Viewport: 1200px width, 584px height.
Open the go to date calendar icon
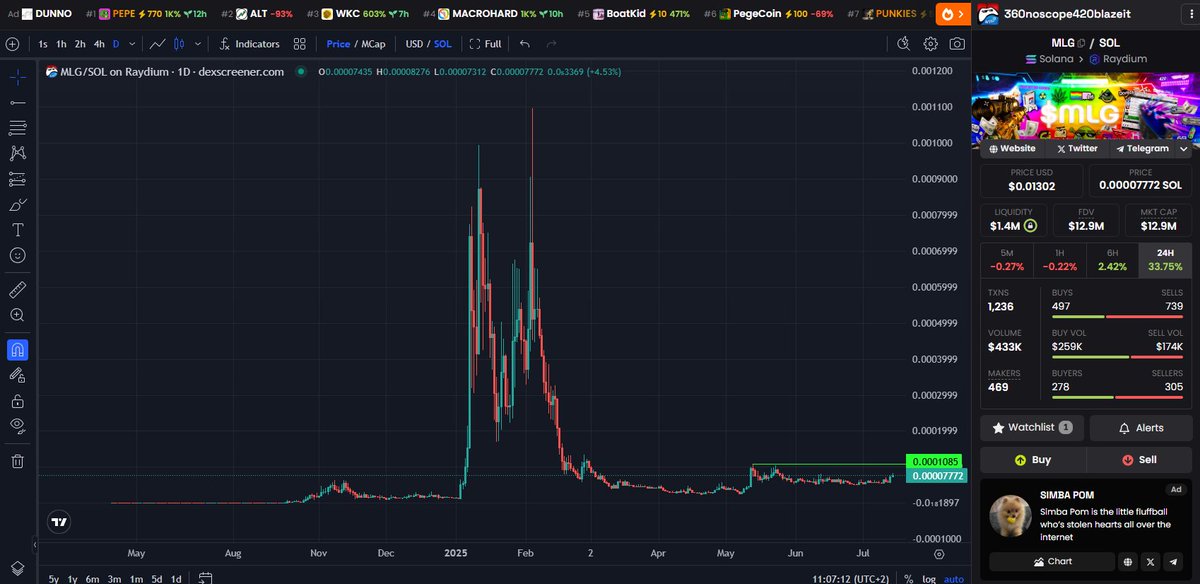(x=205, y=578)
